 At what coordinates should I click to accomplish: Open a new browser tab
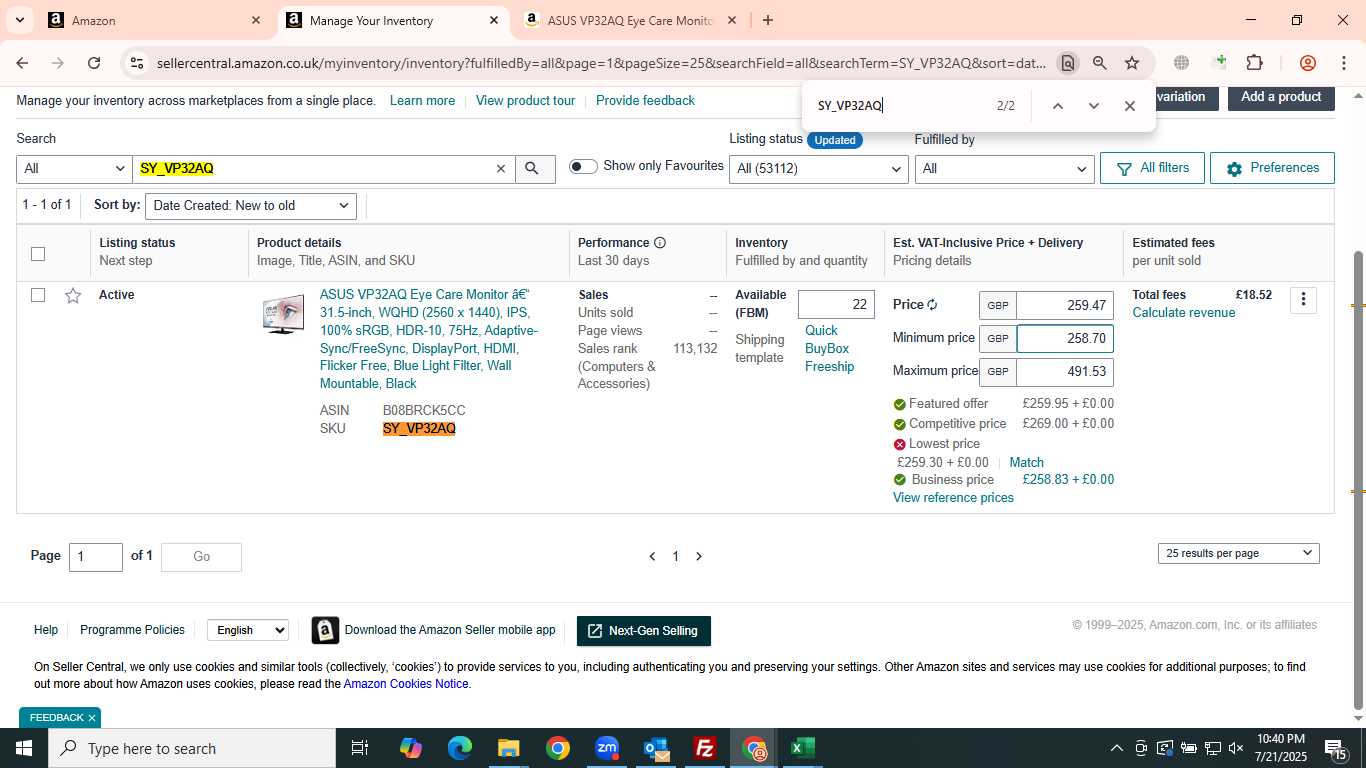(767, 20)
